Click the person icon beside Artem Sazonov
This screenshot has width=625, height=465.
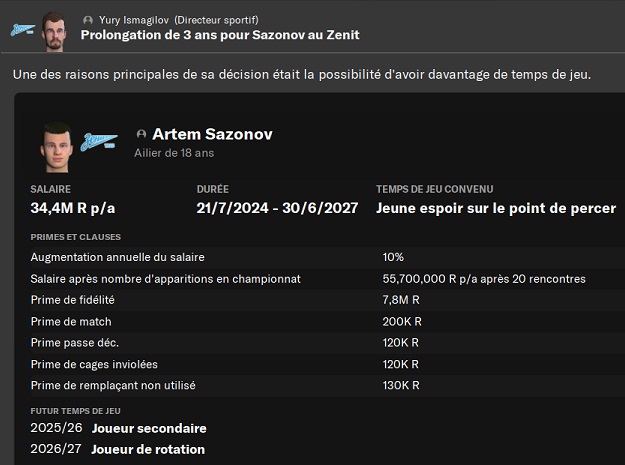point(141,135)
